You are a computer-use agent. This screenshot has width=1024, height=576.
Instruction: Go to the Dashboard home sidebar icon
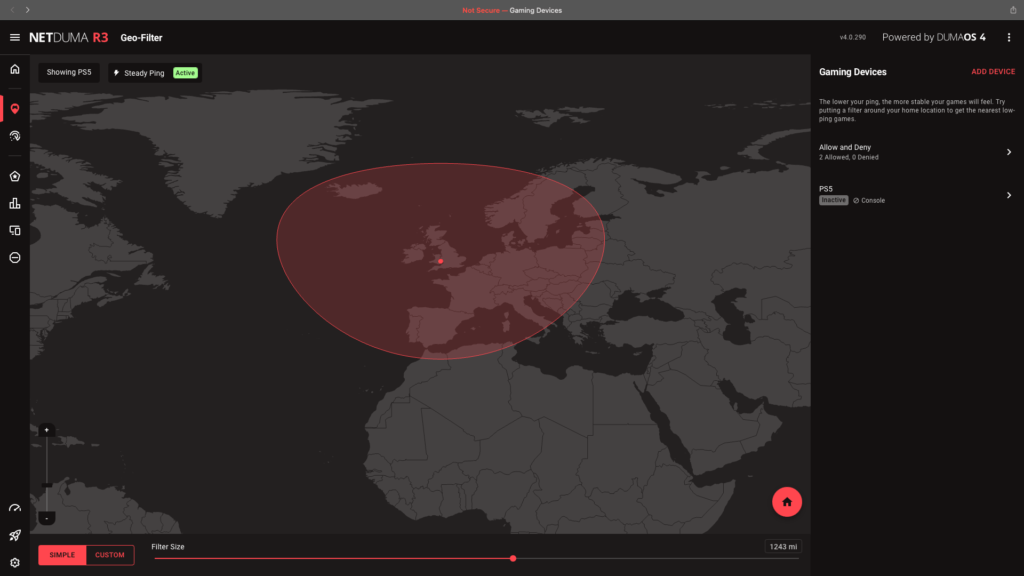coord(14,69)
